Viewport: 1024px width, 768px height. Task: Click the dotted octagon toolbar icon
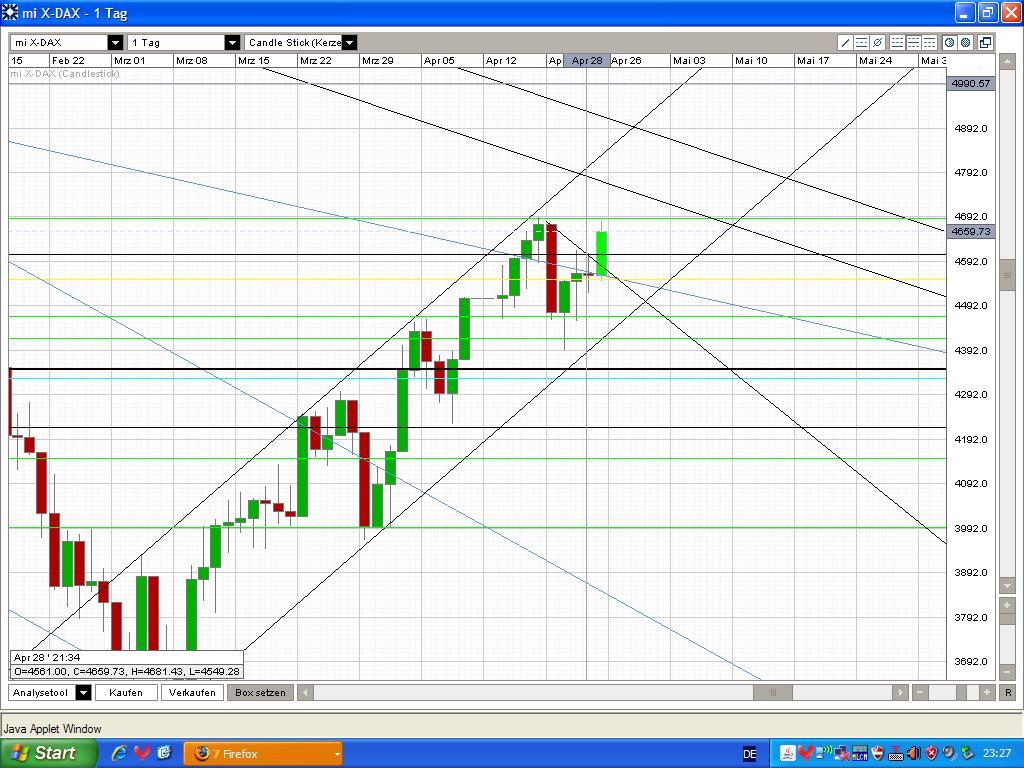pos(949,42)
